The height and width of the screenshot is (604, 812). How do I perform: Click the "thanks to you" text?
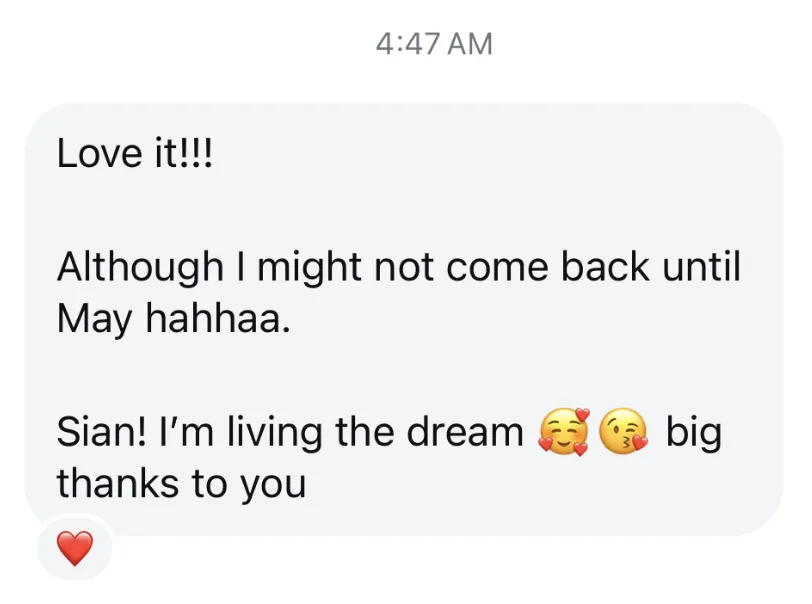pyautogui.click(x=181, y=484)
